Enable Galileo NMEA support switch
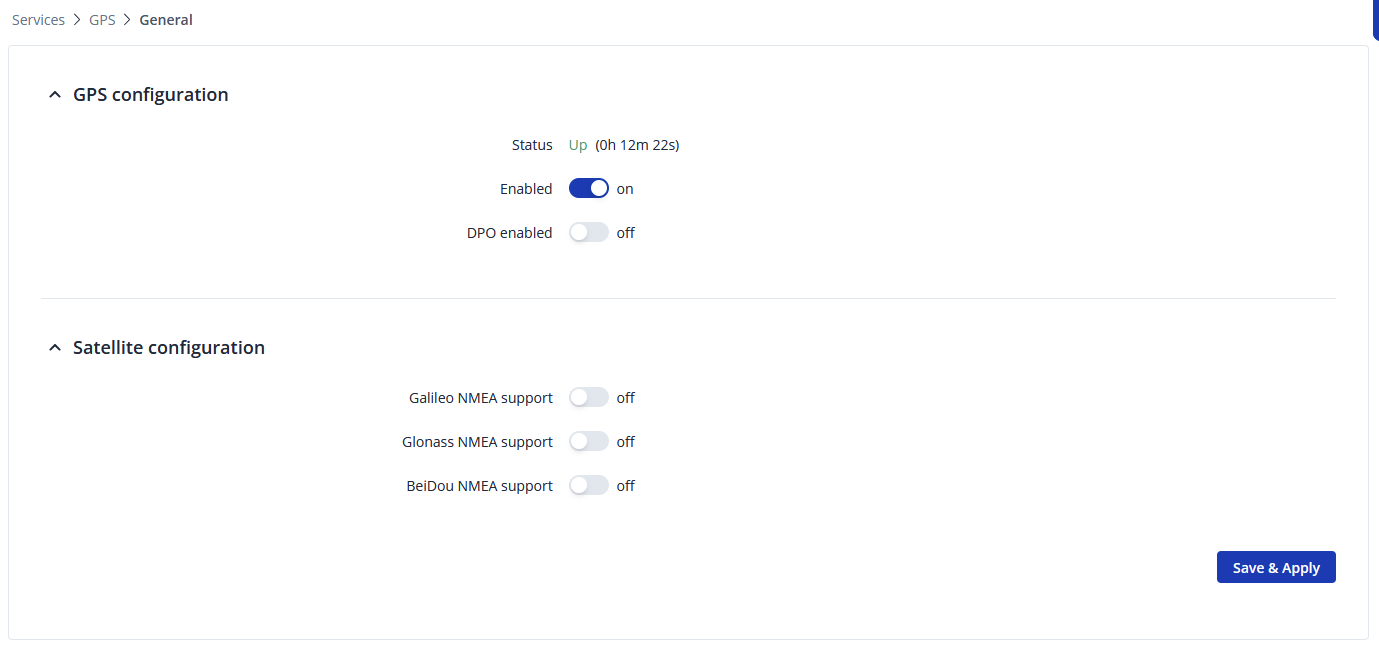Viewport: 1379px width, 645px height. (x=588, y=398)
